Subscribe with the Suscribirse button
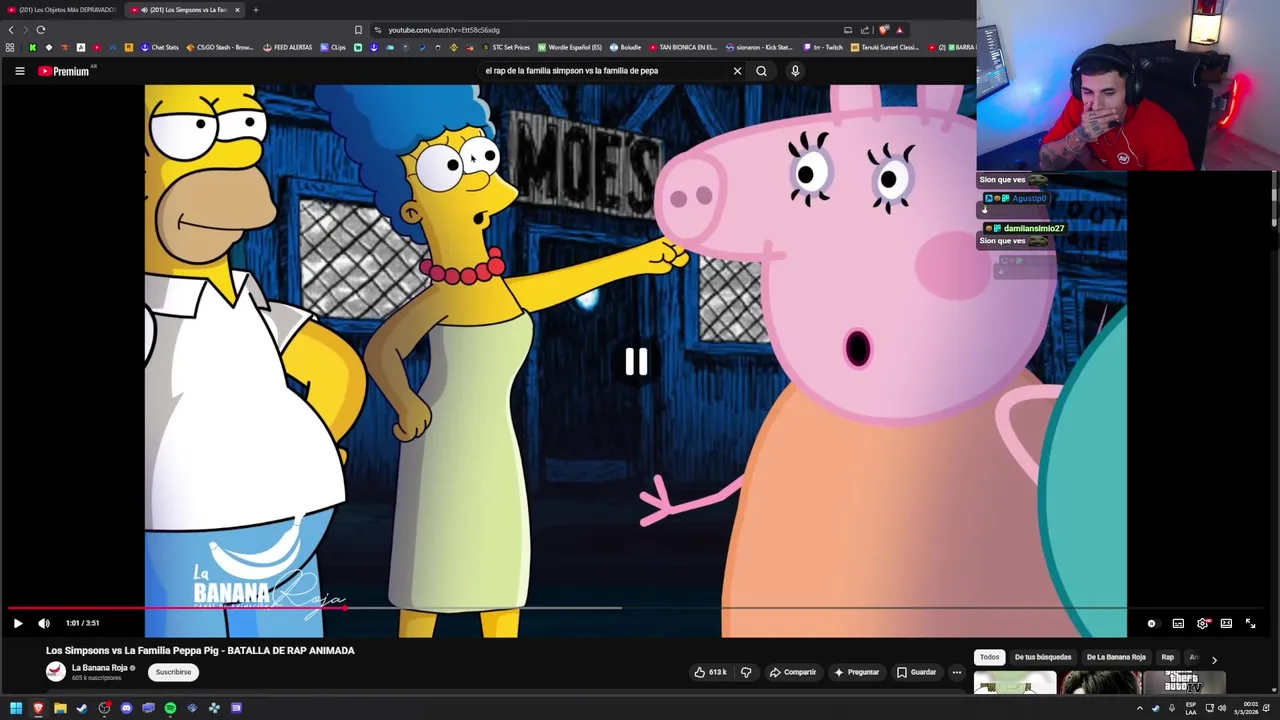This screenshot has height=720, width=1280. [173, 672]
